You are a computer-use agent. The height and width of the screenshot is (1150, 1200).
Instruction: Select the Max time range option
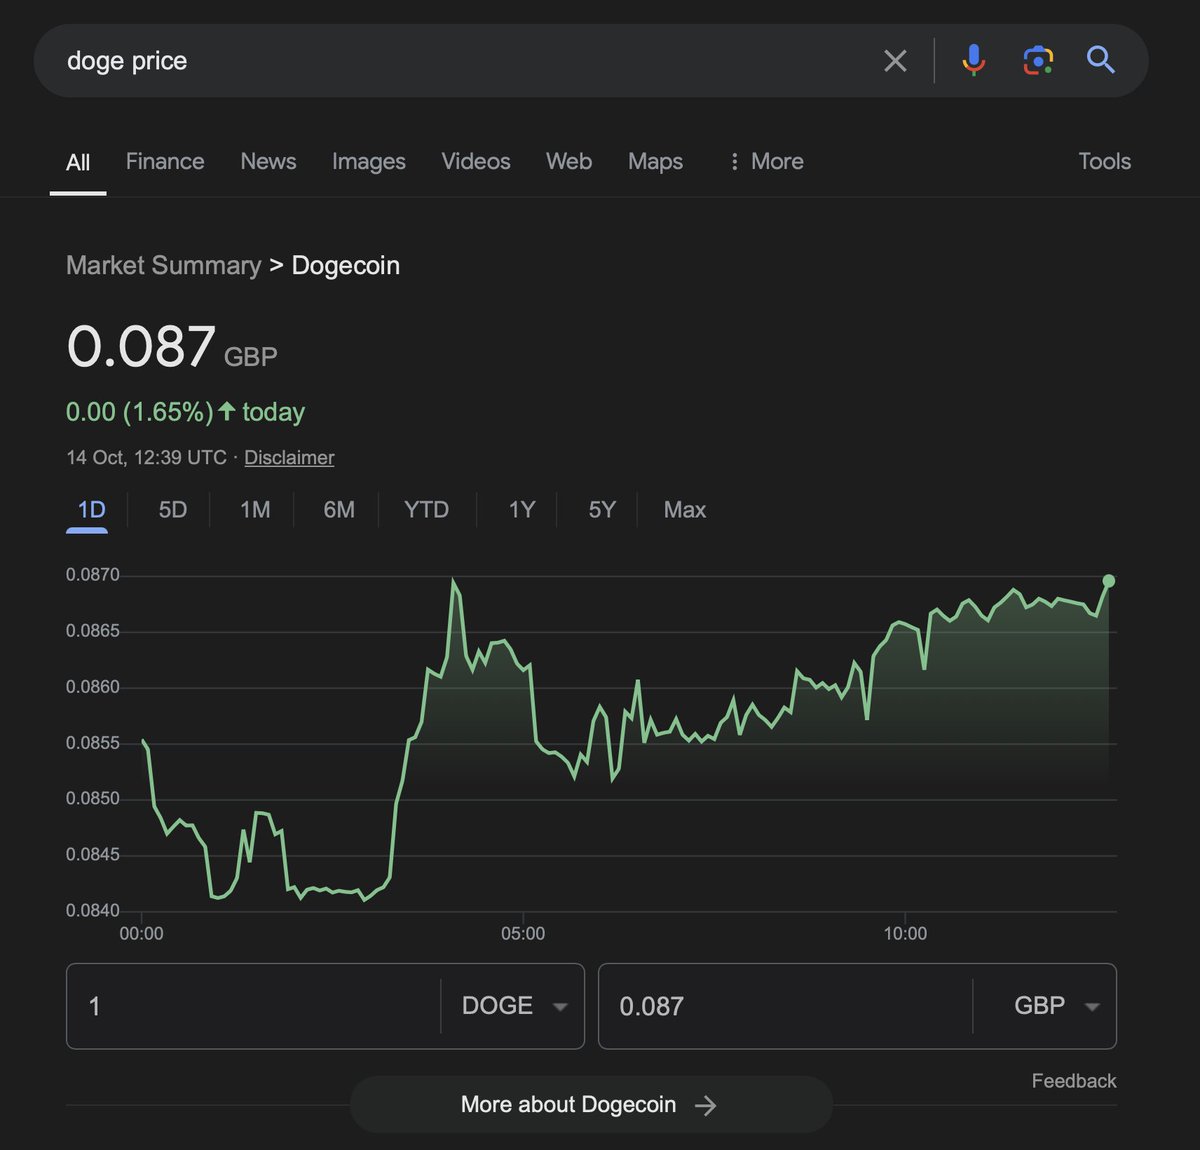pos(684,509)
